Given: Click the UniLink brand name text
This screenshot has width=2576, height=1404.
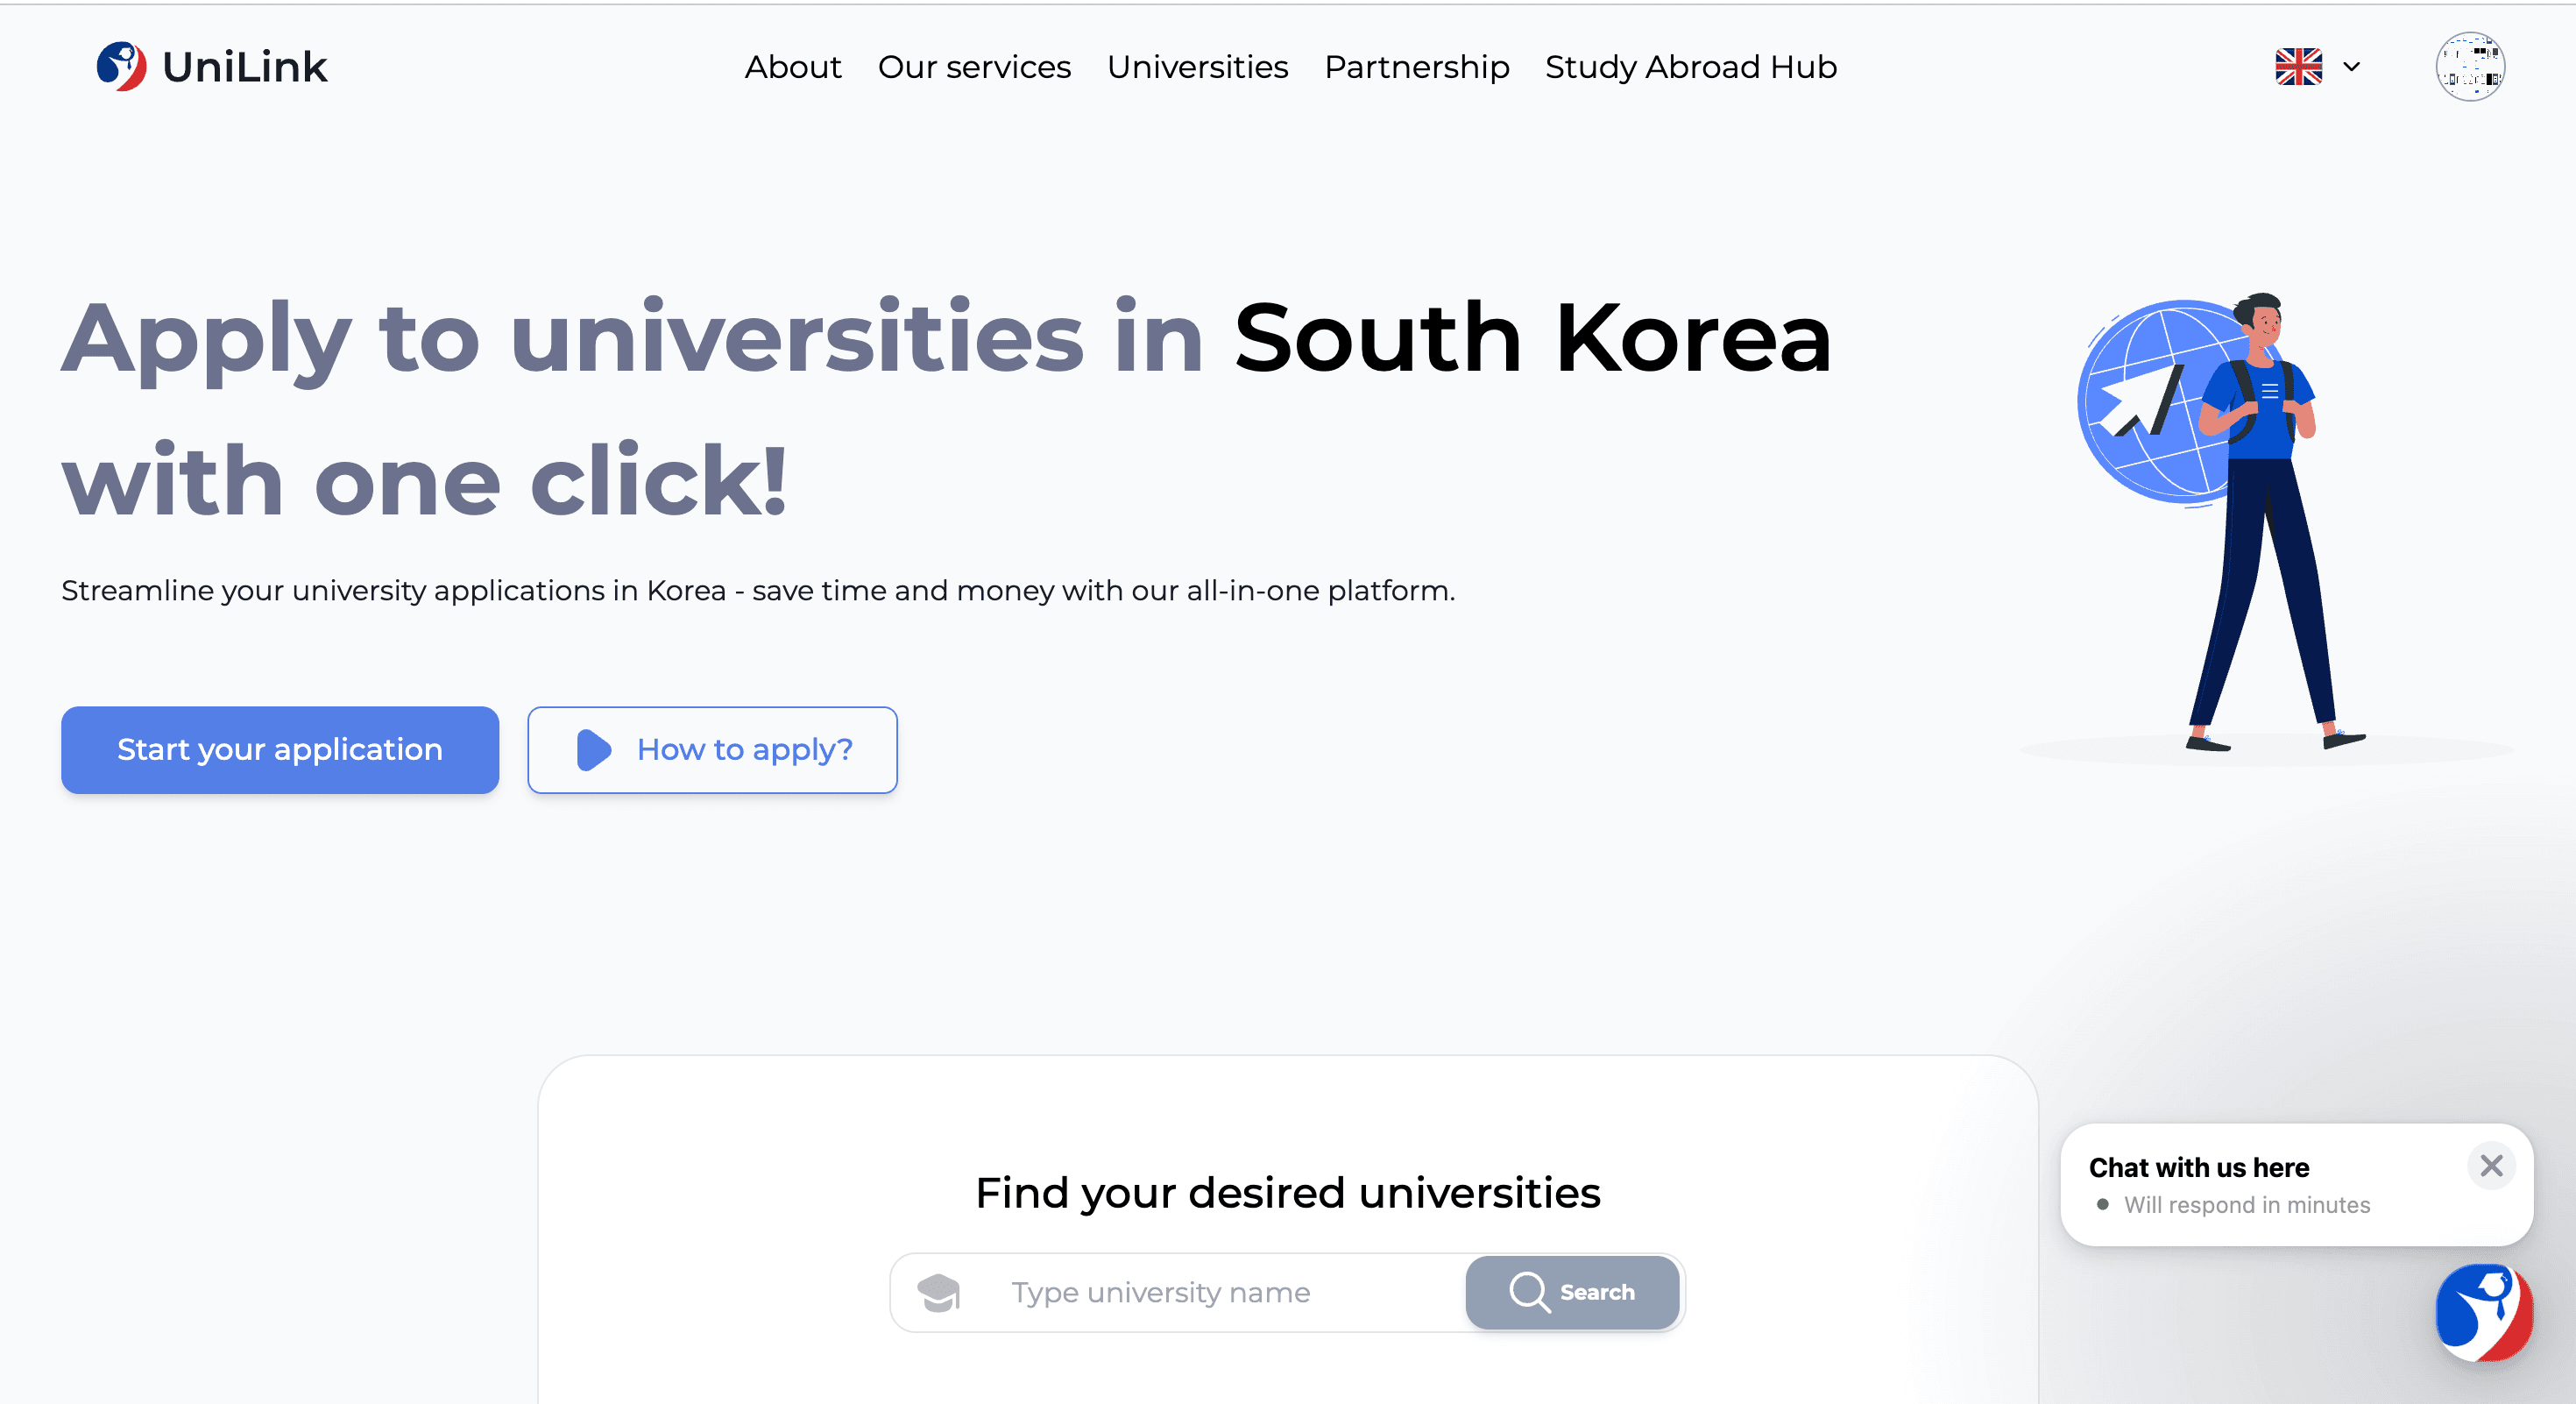Looking at the screenshot, I should click(245, 67).
